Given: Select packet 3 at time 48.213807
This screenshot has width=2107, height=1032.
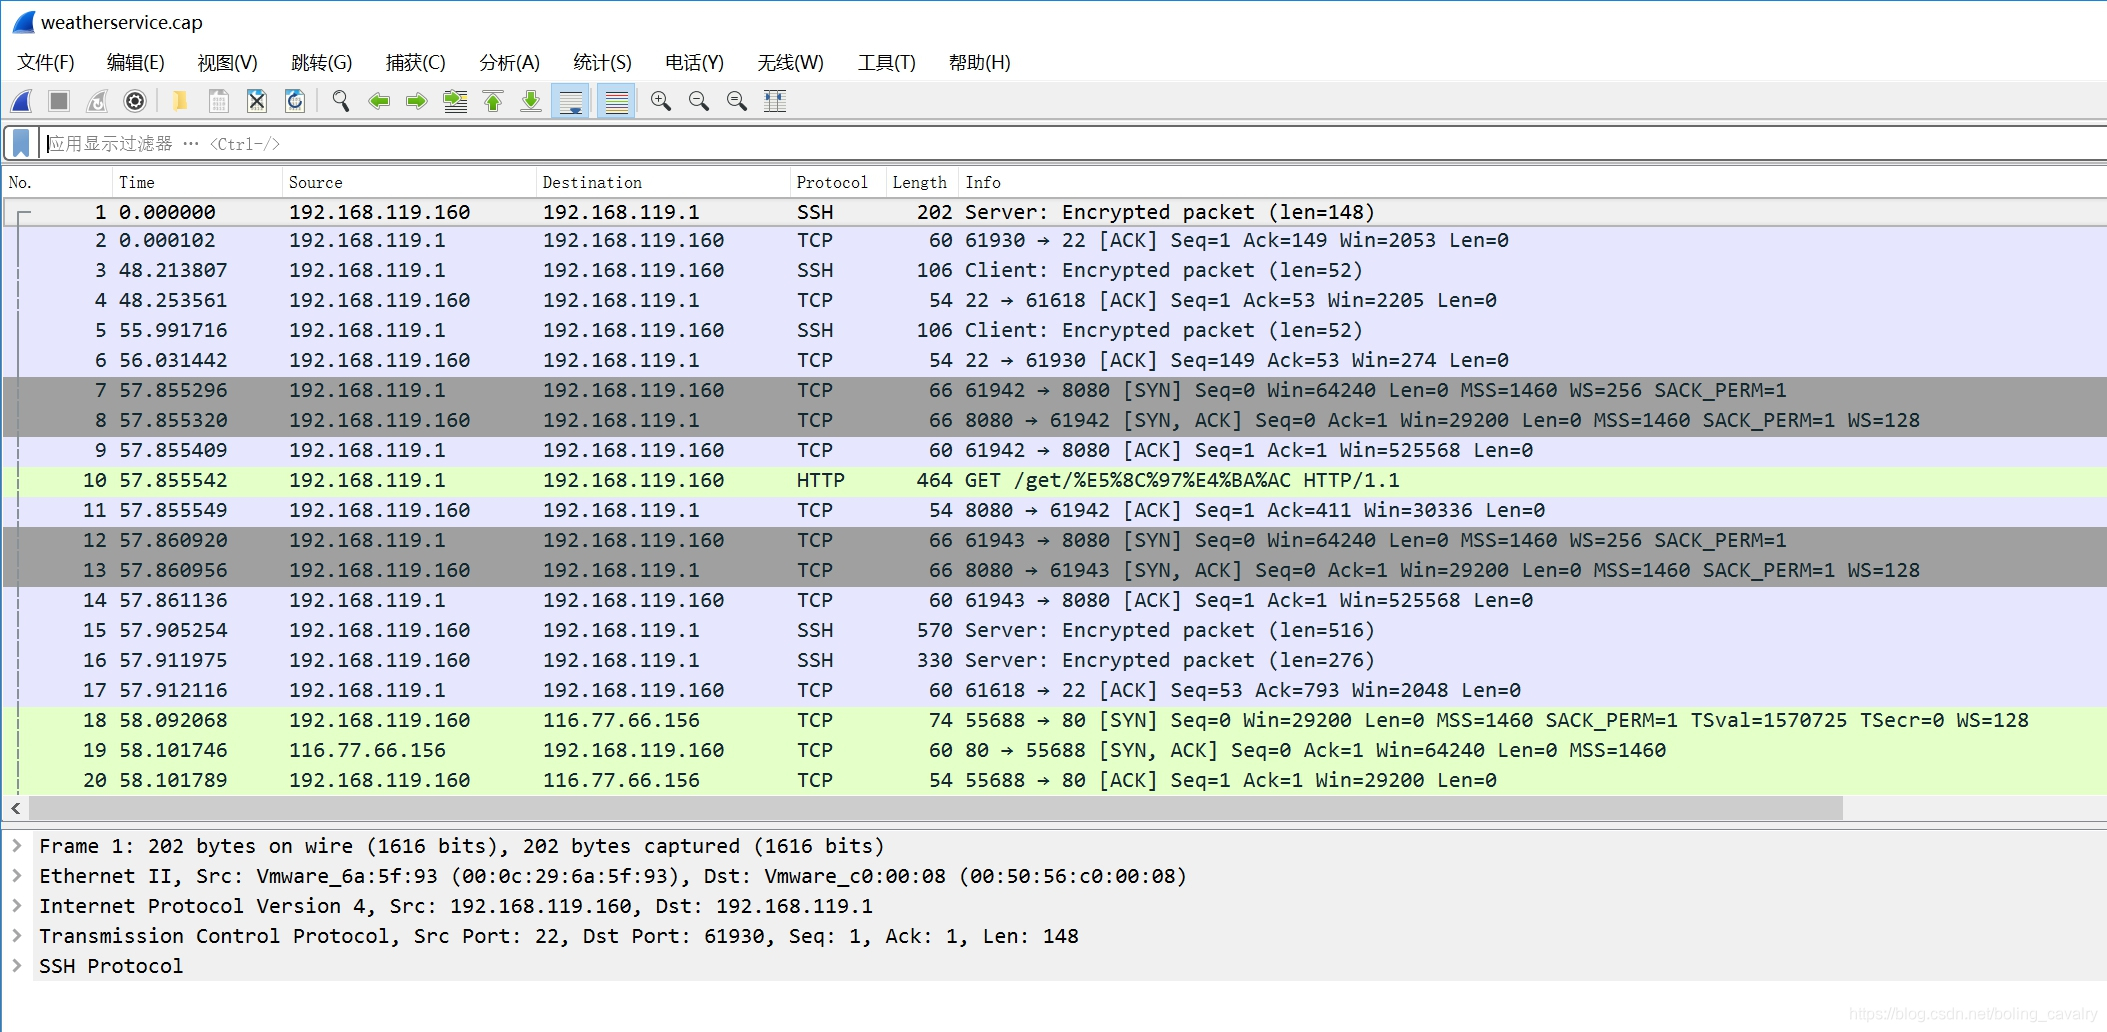Looking at the screenshot, I should [1054, 271].
